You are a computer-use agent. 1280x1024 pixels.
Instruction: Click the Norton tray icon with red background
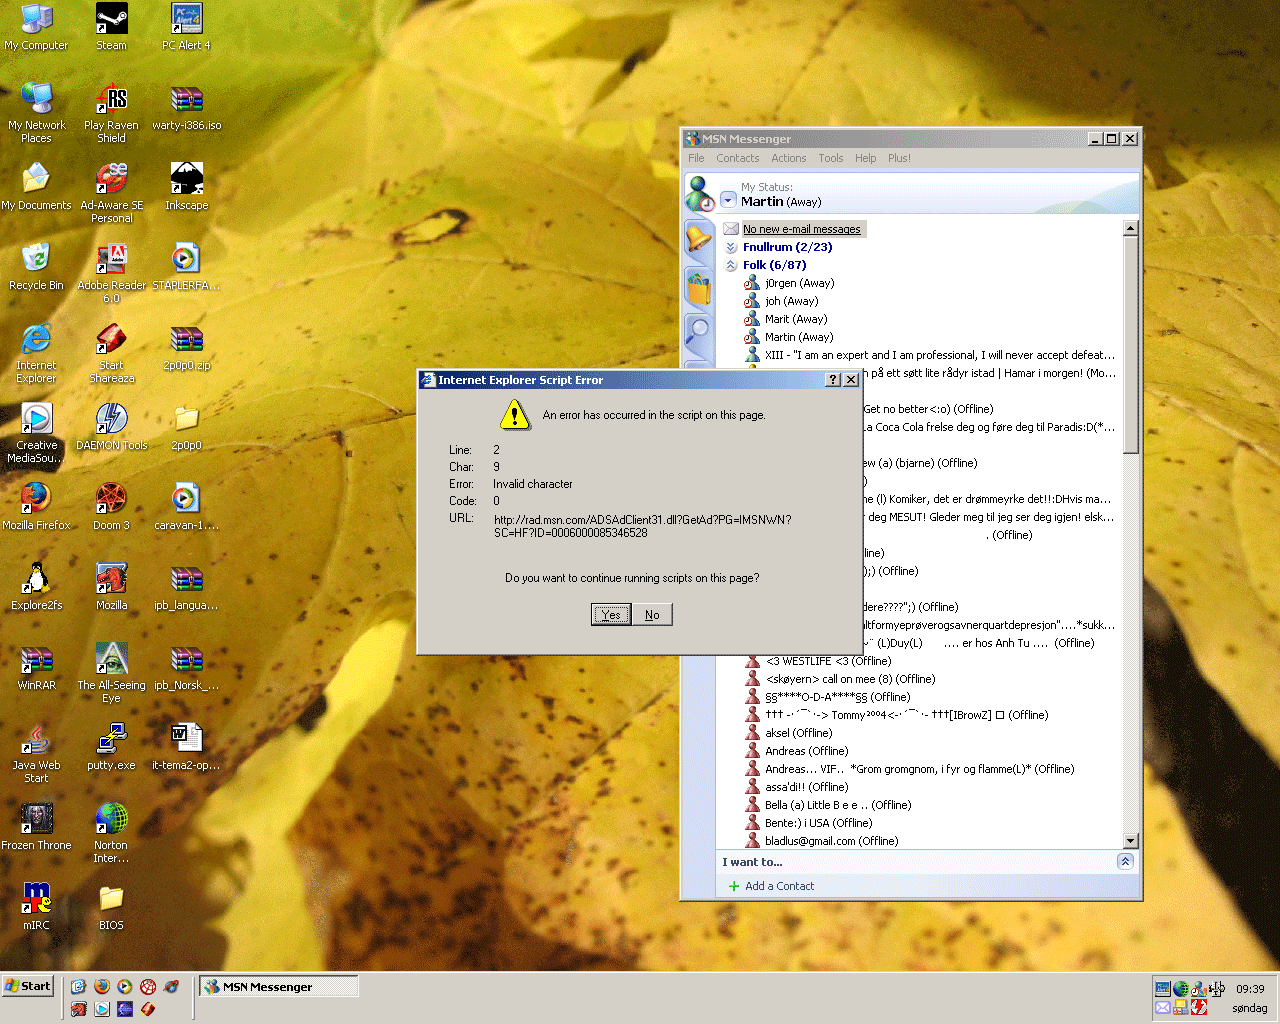[1199, 1007]
